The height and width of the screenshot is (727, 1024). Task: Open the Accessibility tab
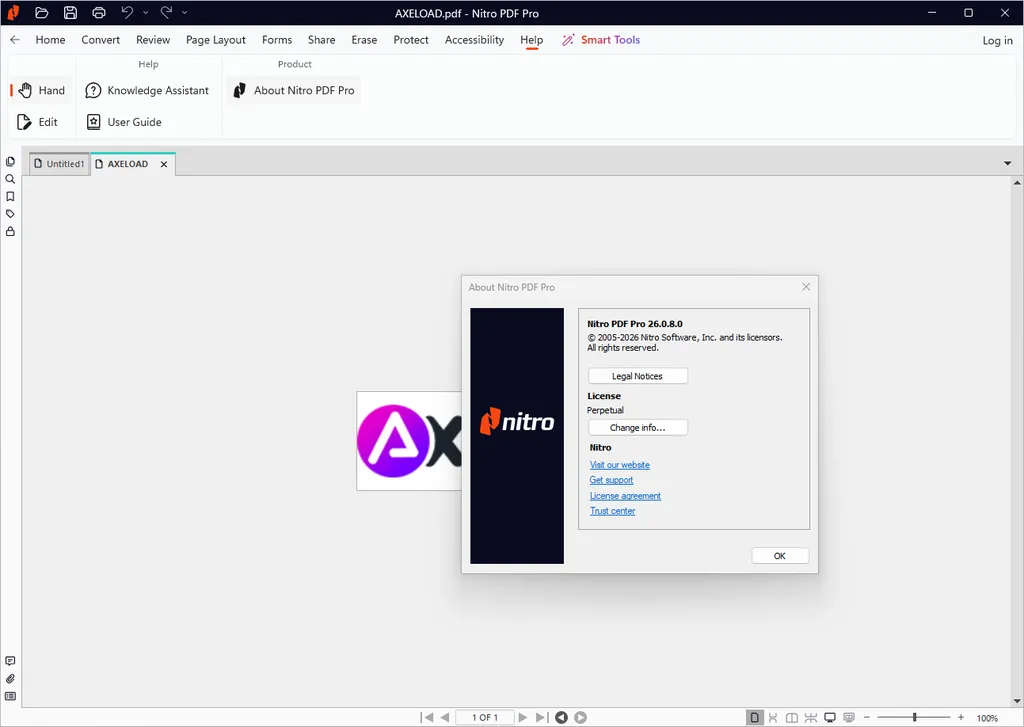[x=474, y=40]
